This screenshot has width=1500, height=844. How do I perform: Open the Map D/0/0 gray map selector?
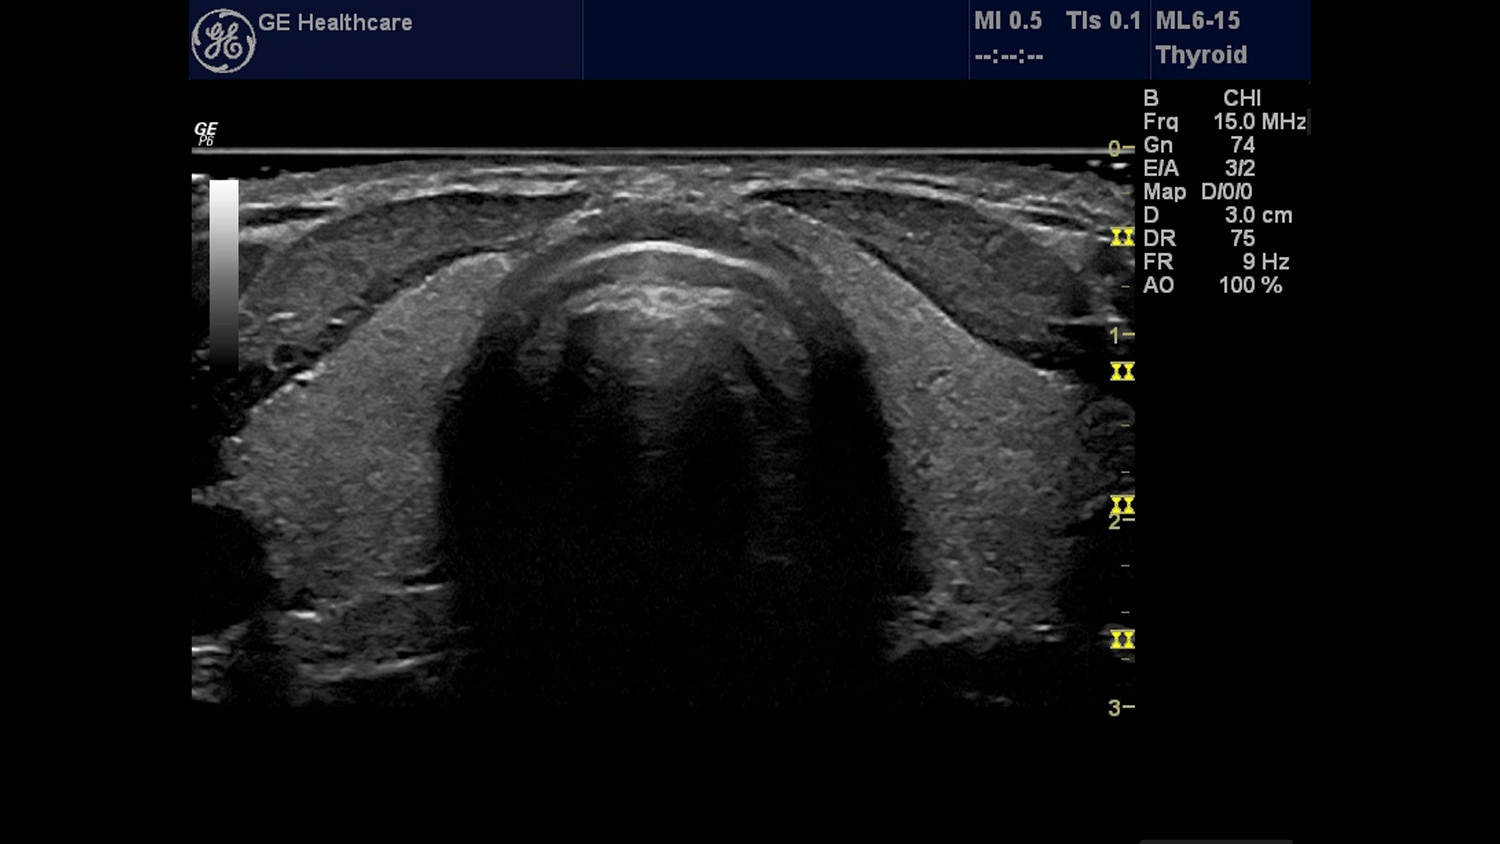[1198, 191]
